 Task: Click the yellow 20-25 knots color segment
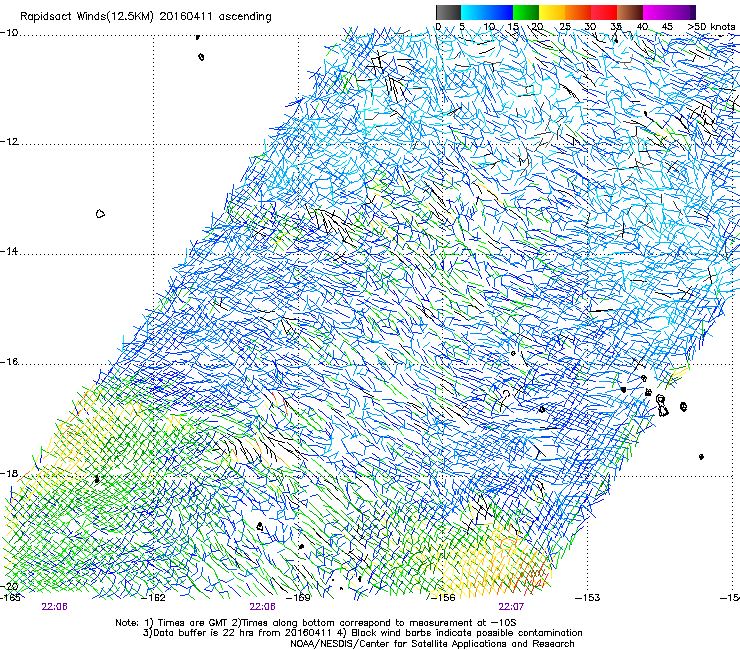pos(552,12)
